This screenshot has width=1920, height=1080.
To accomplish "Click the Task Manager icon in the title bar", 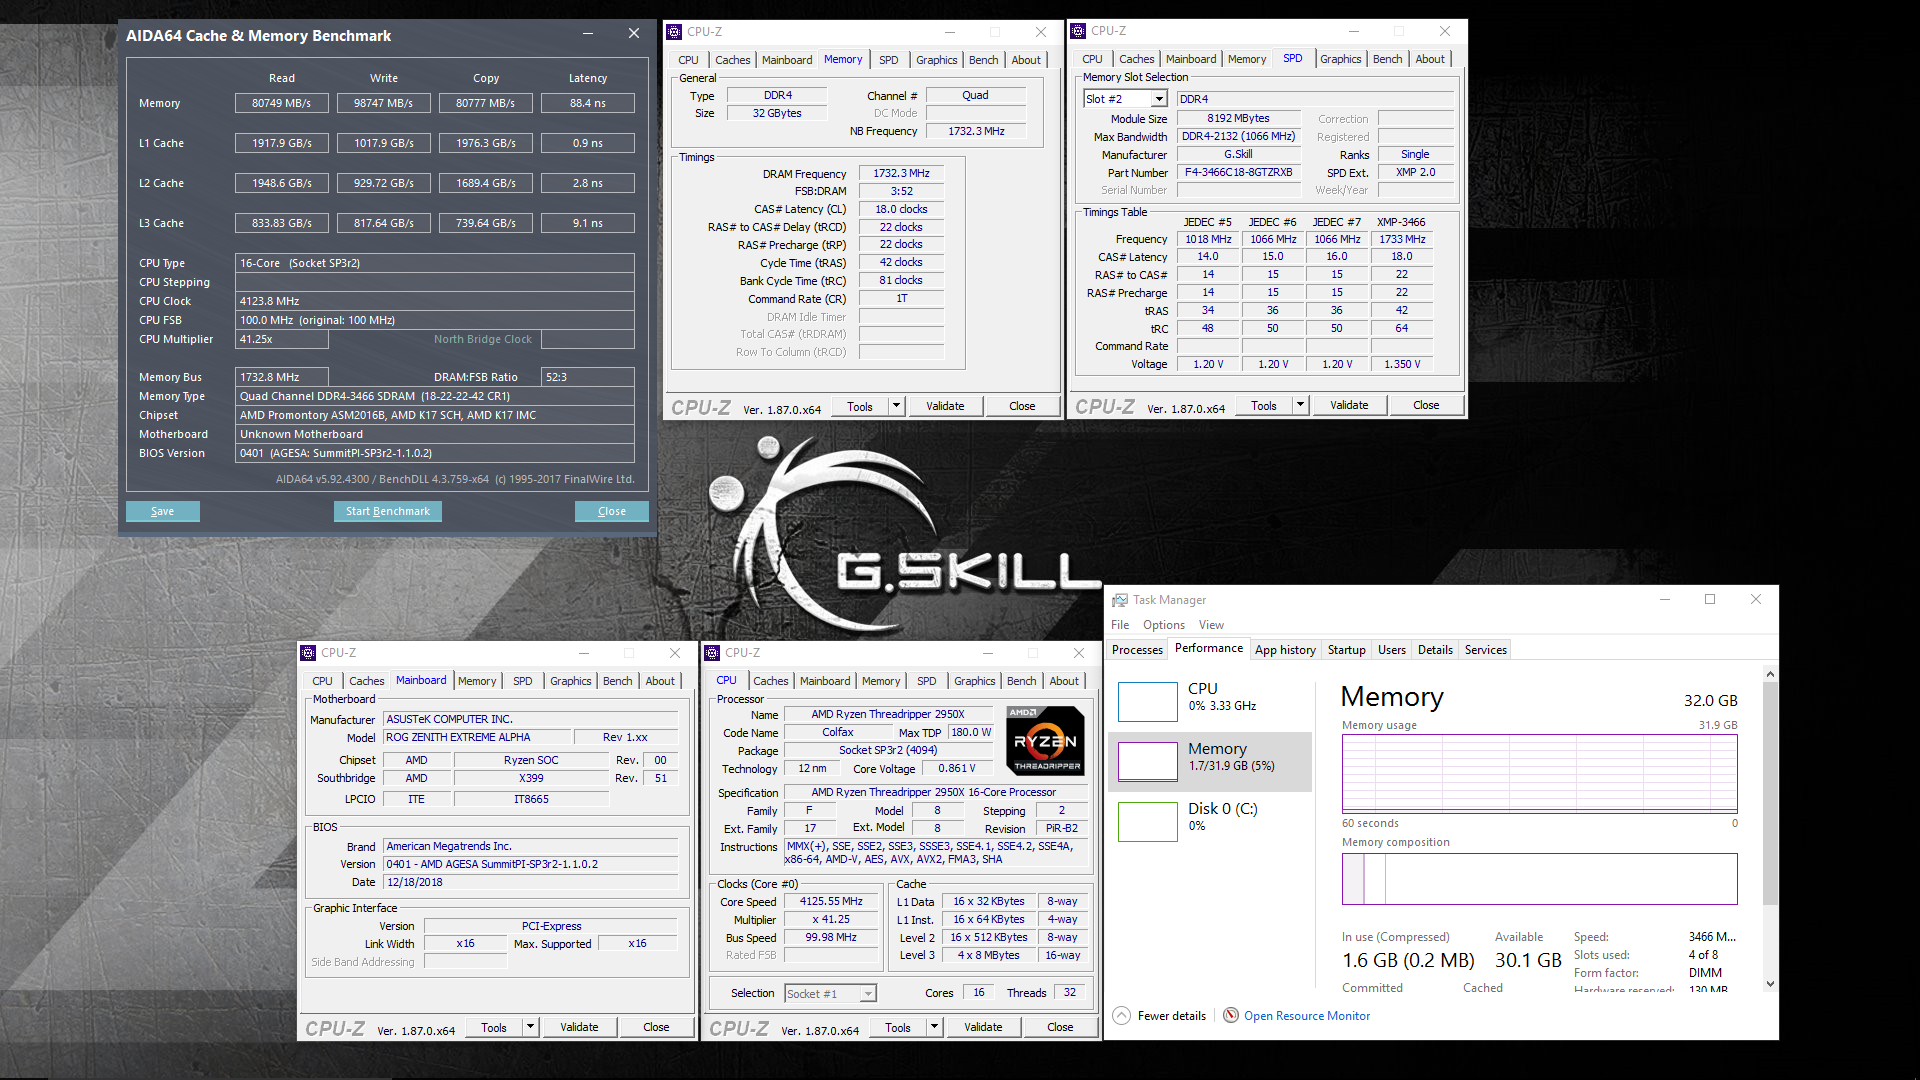I will [x=1118, y=599].
